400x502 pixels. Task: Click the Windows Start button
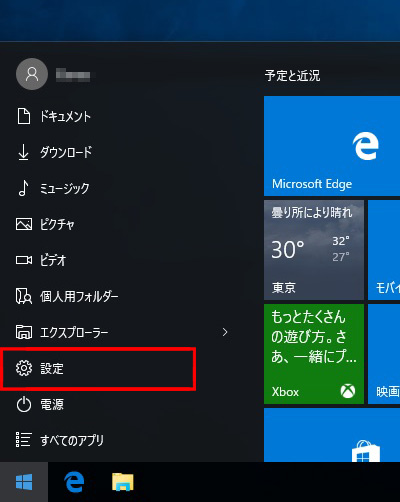click(24, 482)
